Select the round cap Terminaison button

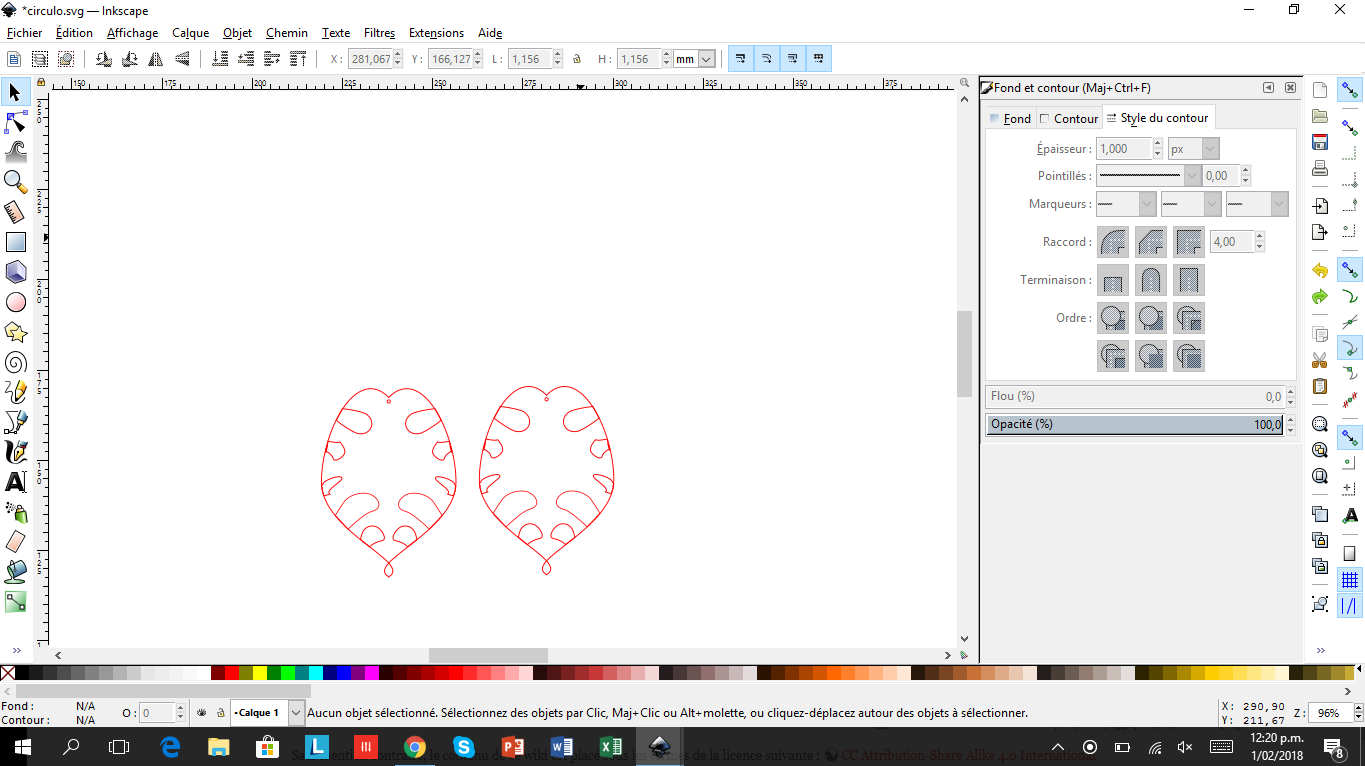(1150, 280)
